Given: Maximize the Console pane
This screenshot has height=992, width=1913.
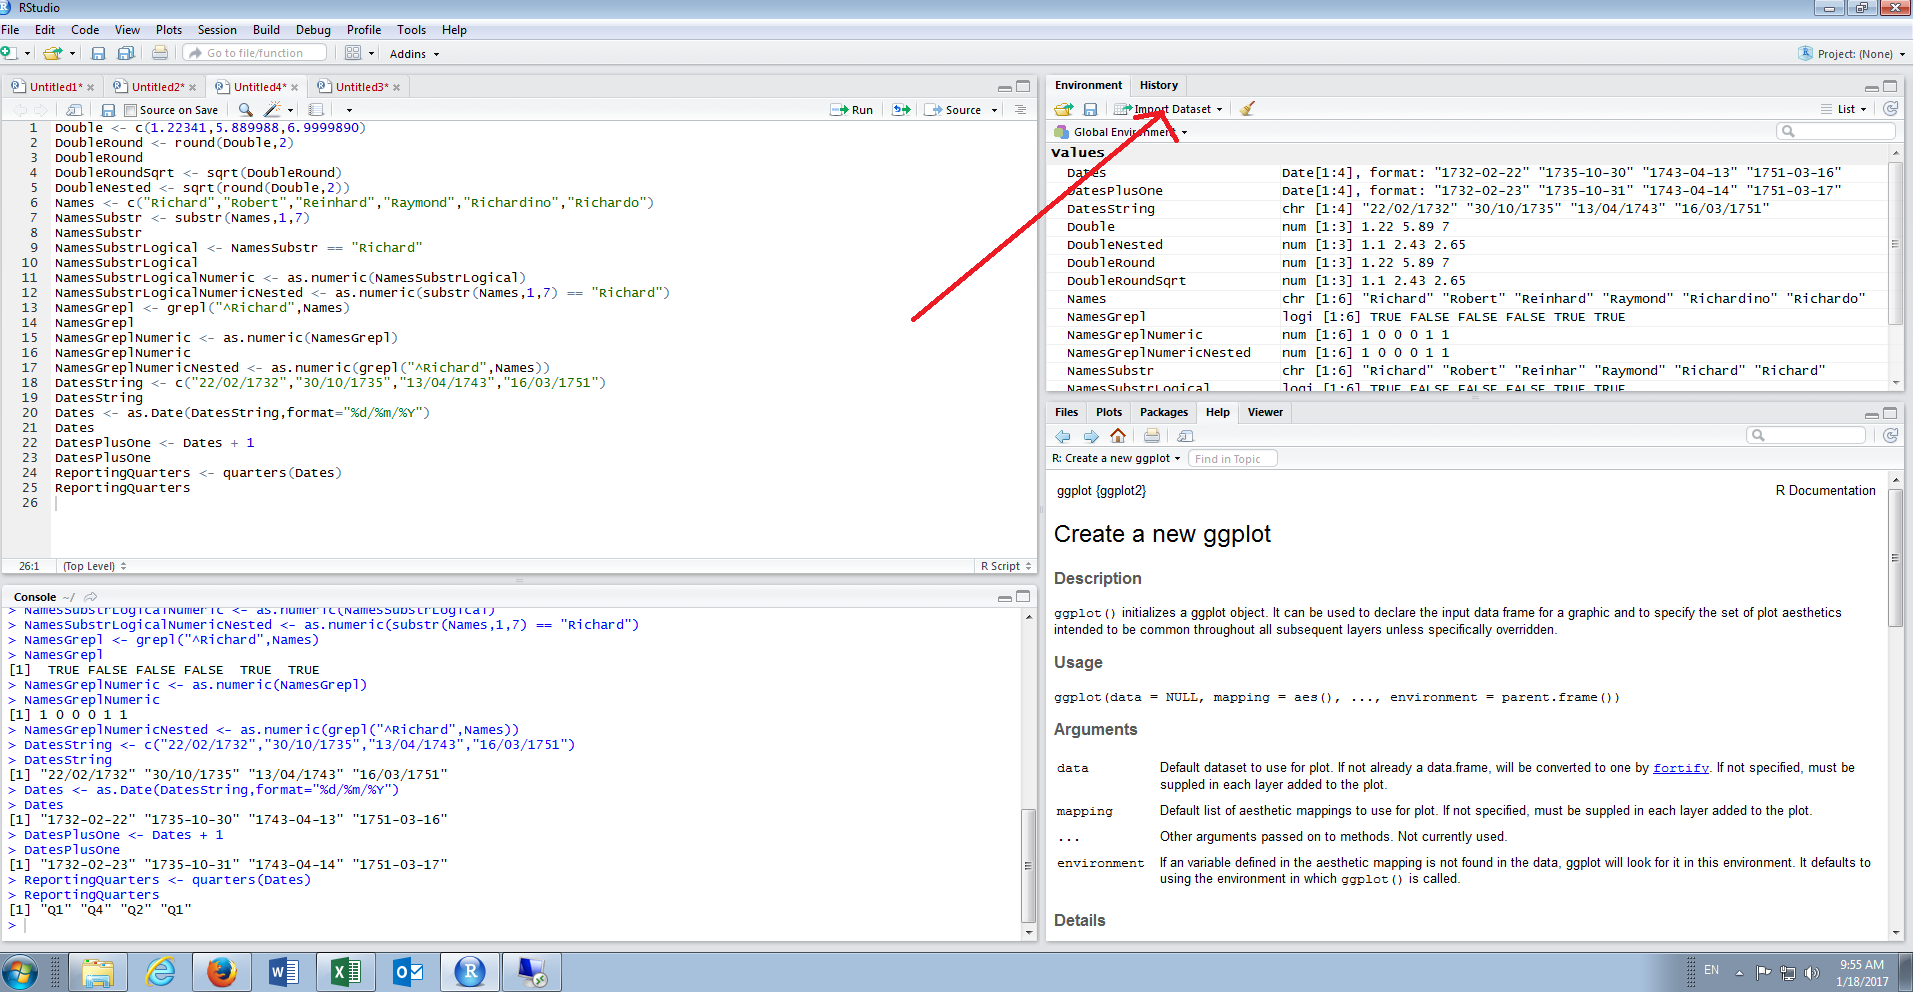Looking at the screenshot, I should coord(1023,596).
